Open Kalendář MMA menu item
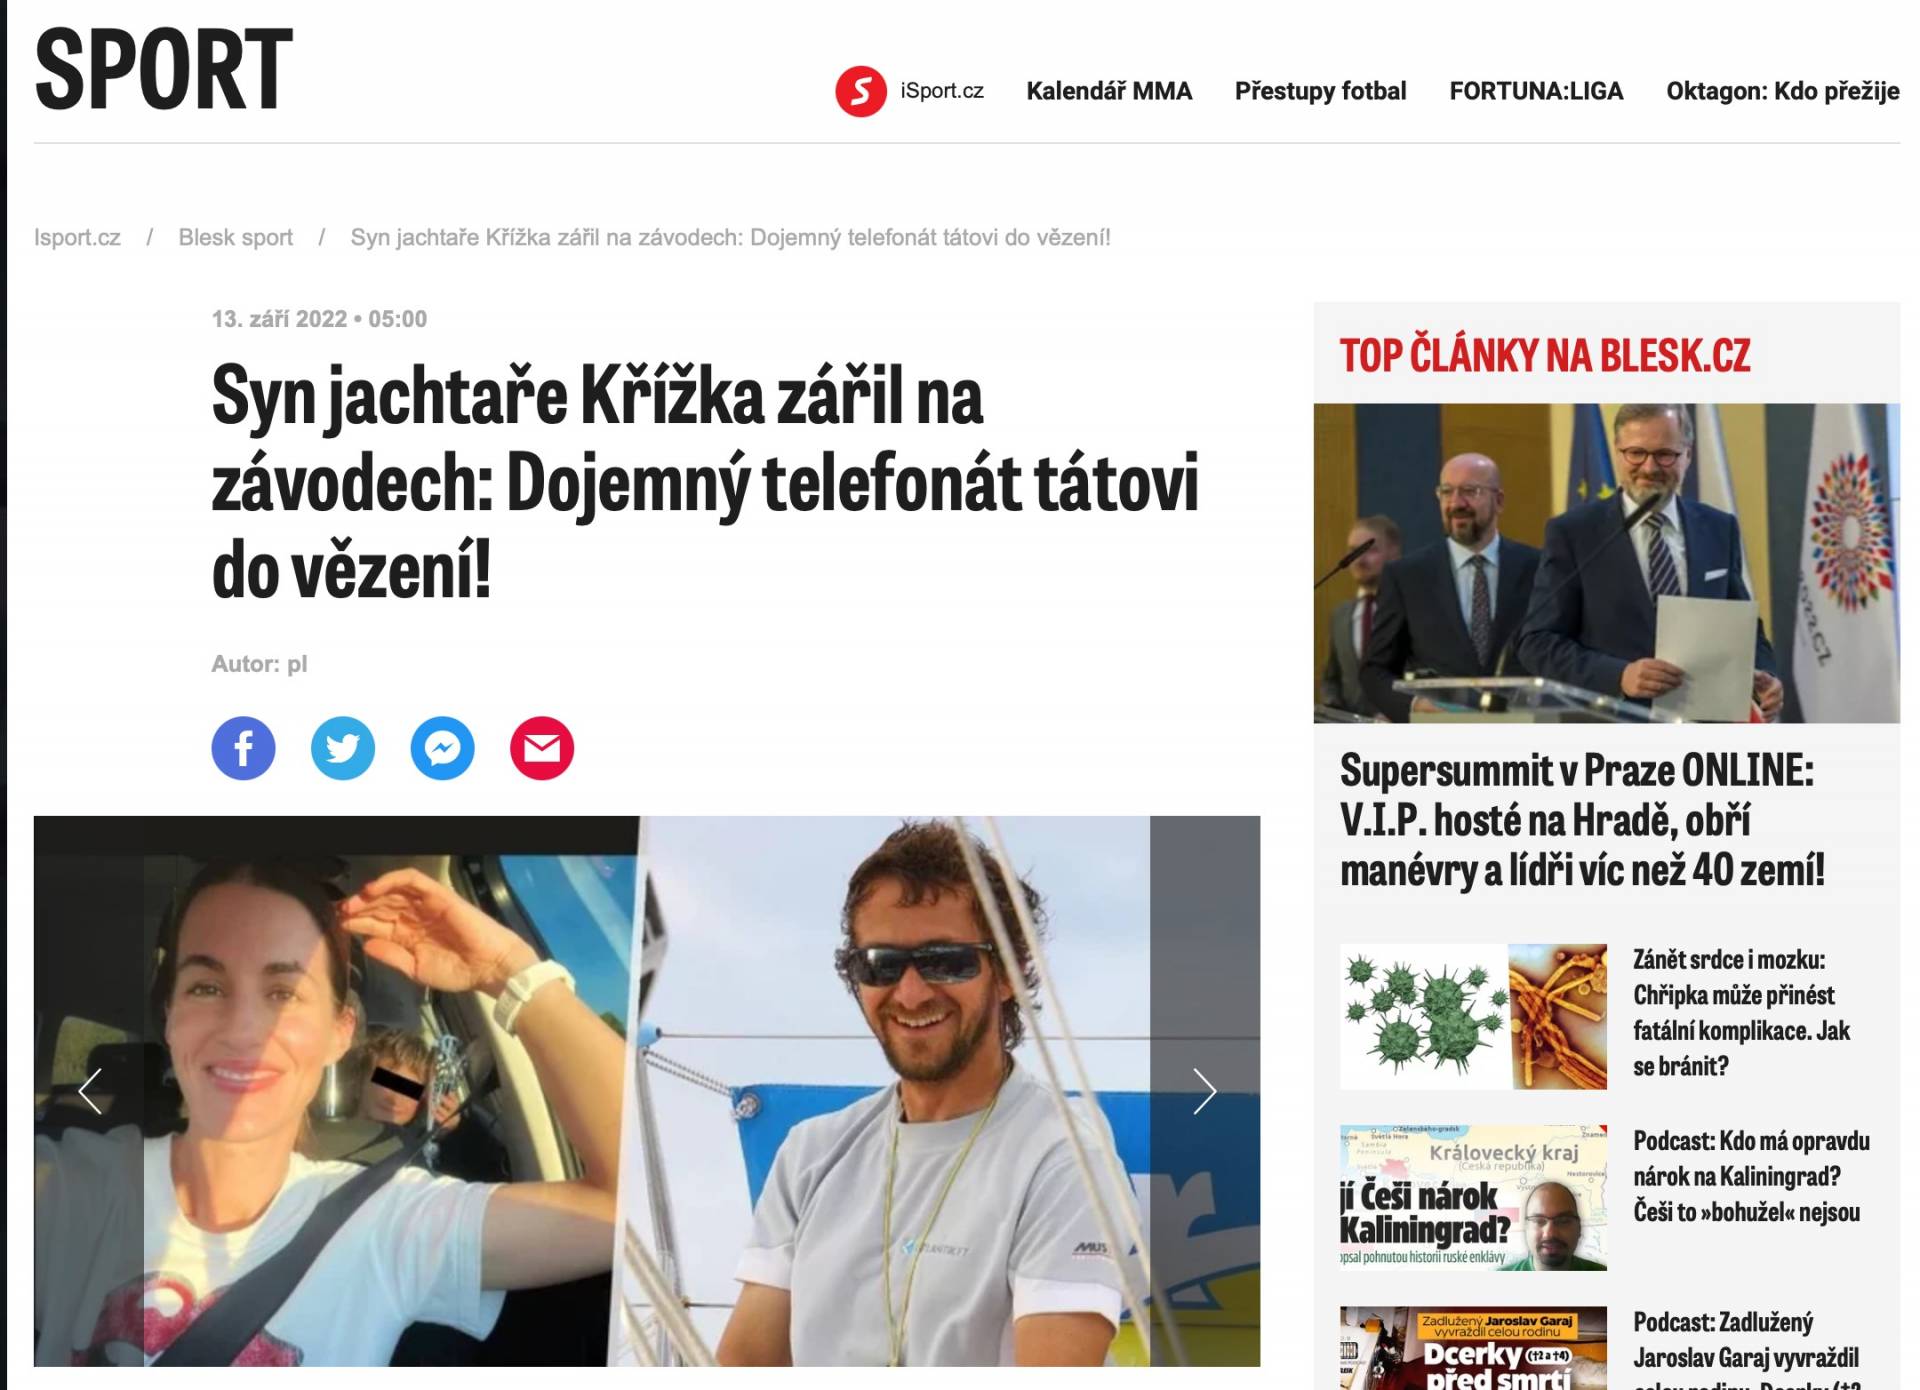This screenshot has height=1390, width=1920. coord(1109,91)
